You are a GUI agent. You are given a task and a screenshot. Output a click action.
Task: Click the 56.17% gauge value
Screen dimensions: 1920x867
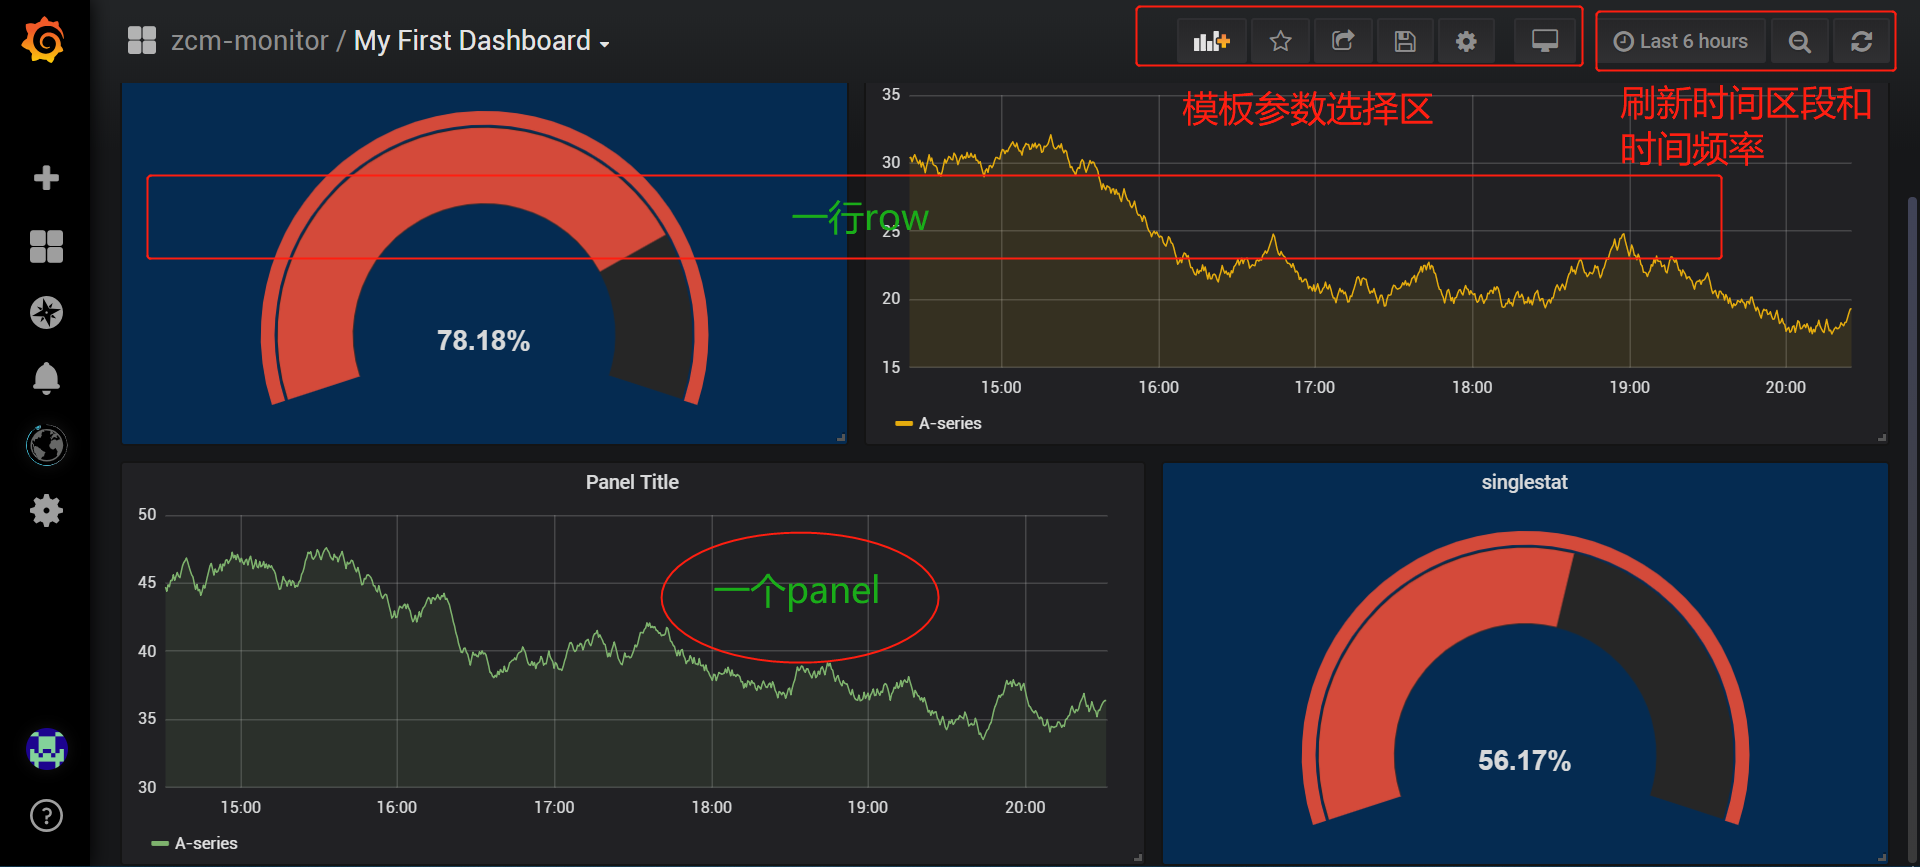(1524, 761)
